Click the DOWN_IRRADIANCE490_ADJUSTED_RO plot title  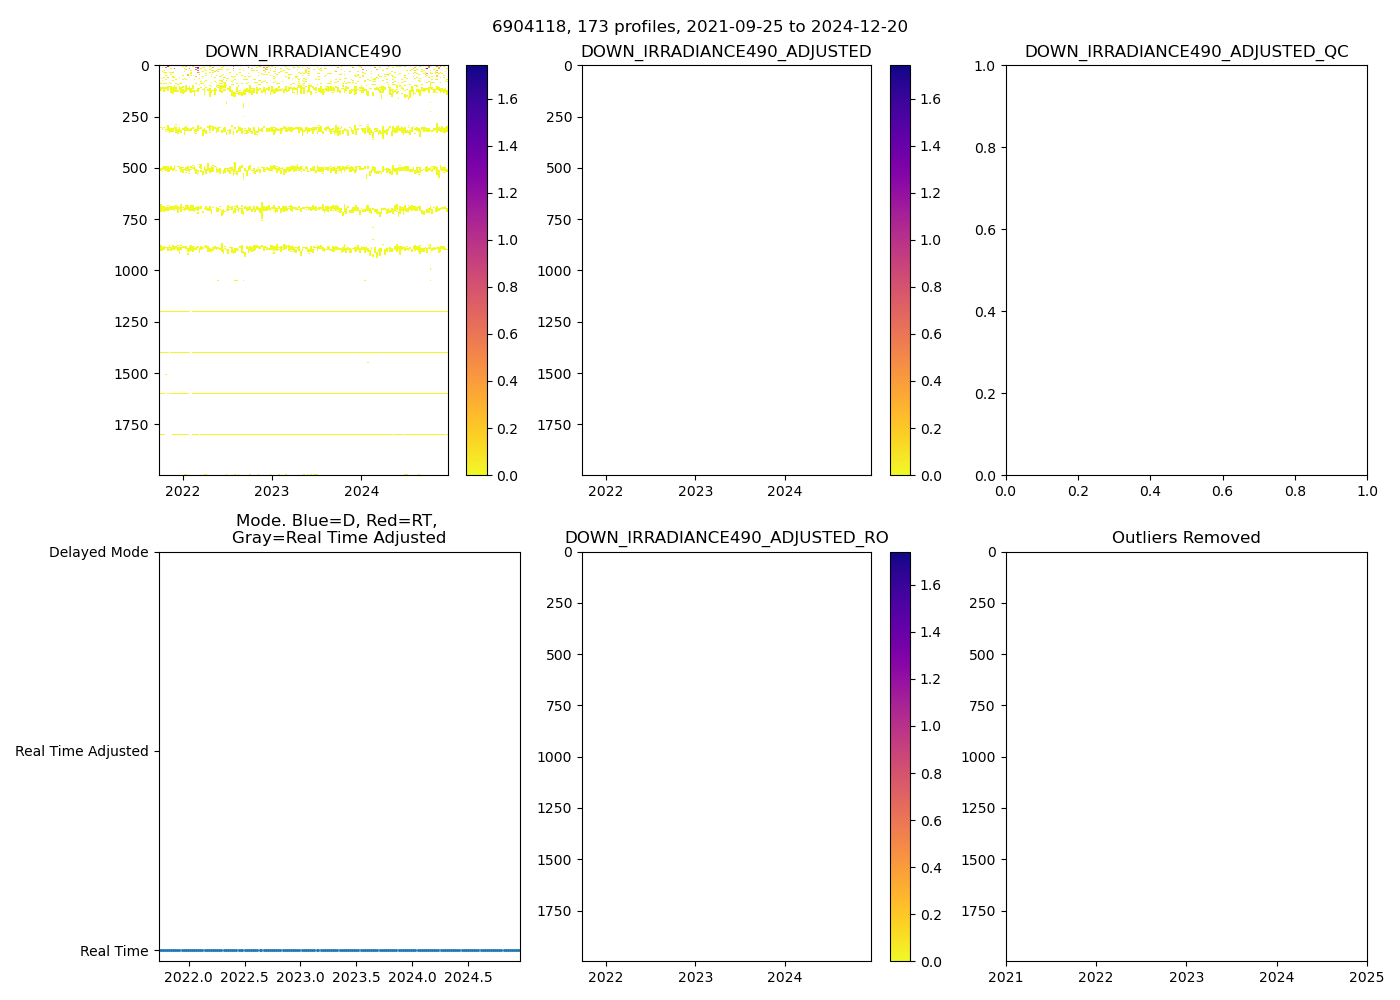coord(726,538)
